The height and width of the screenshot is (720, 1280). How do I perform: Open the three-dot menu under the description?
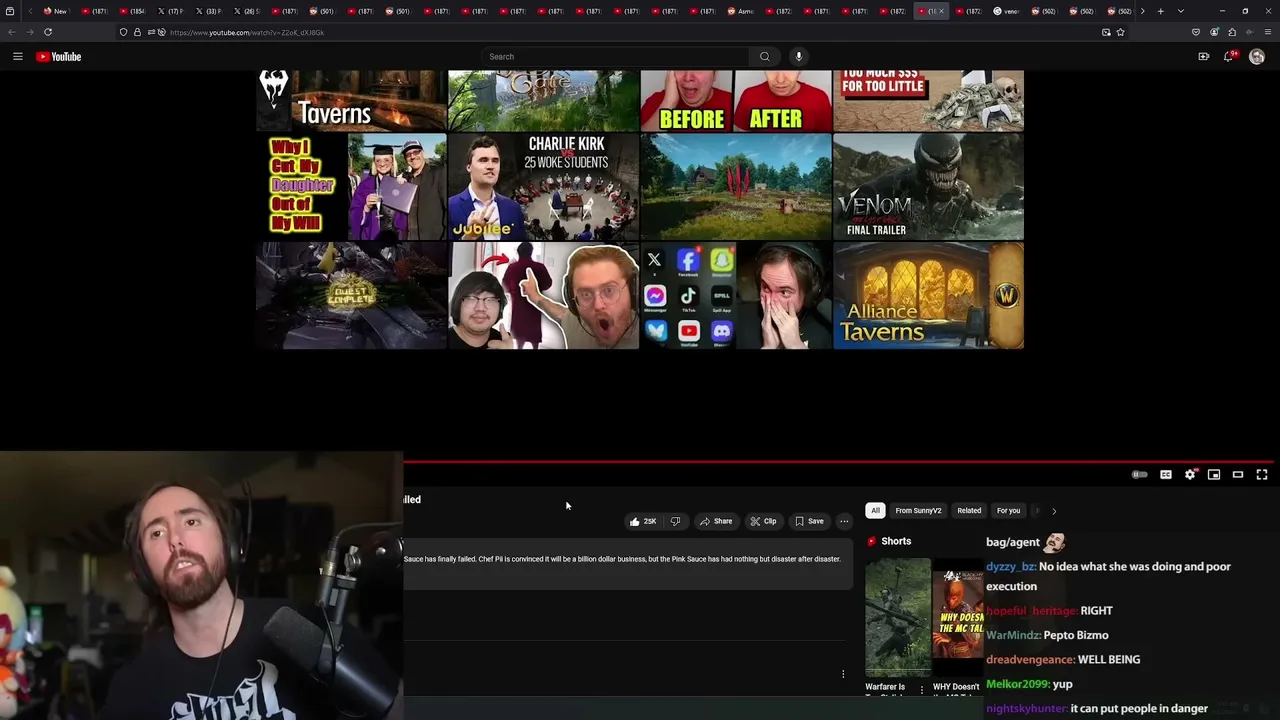click(x=843, y=674)
